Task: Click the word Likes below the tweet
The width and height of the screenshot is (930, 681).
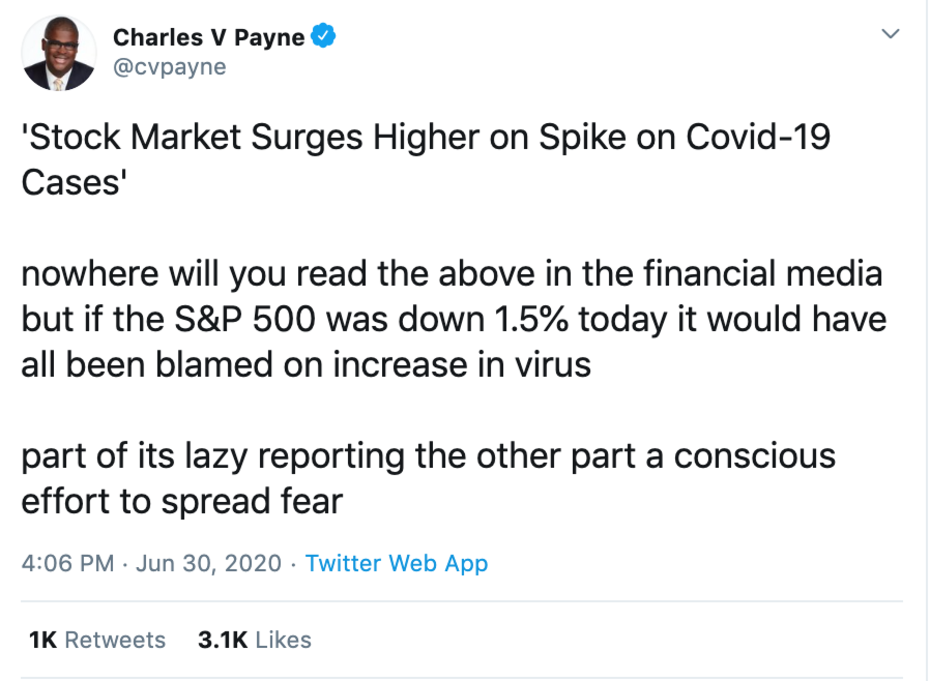Action: point(283,639)
